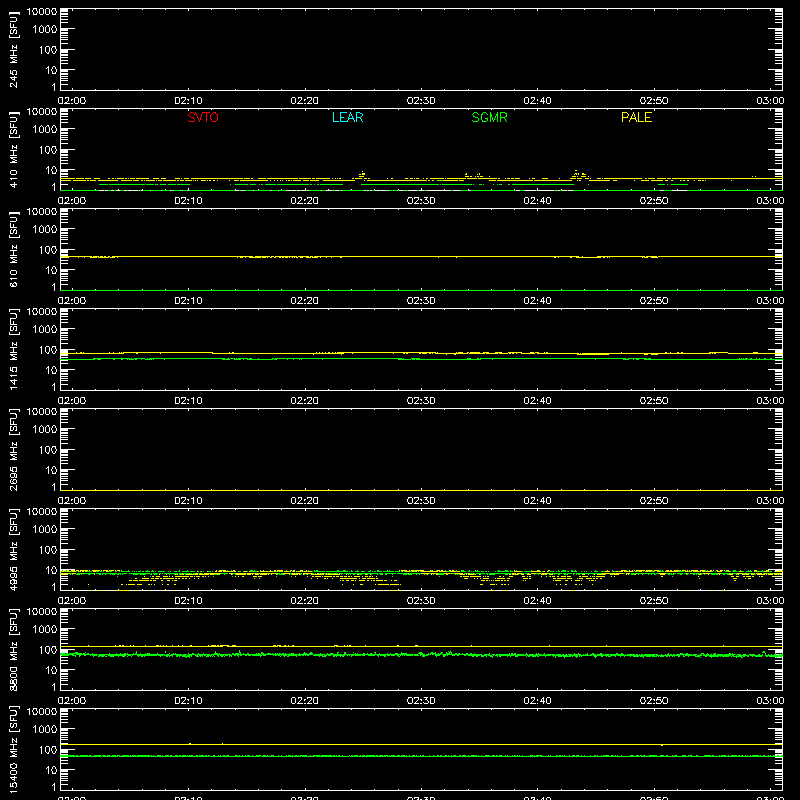This screenshot has width=800, height=800.
Task: Click 02:50 tick label below 4995 MHz plot
Action: click(654, 601)
